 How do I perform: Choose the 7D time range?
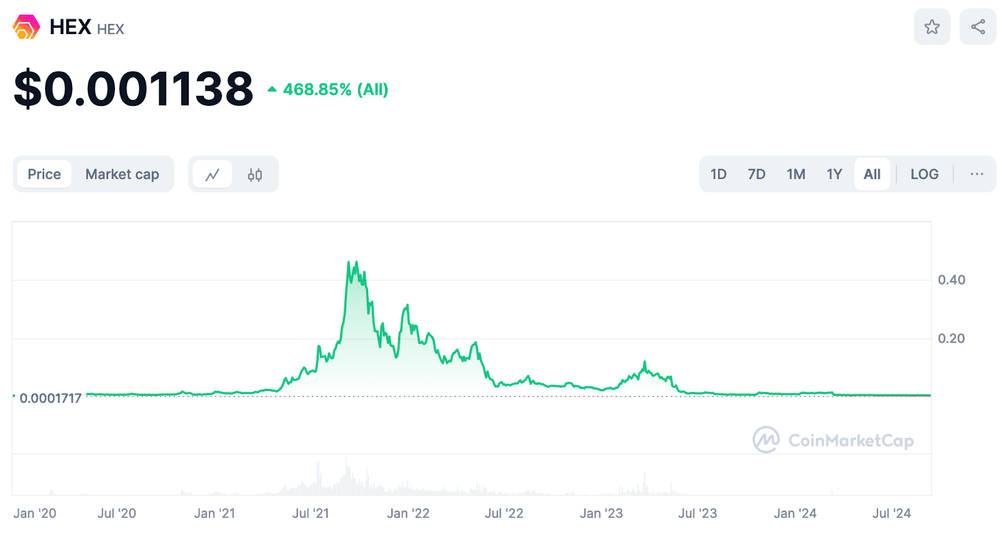click(x=756, y=174)
